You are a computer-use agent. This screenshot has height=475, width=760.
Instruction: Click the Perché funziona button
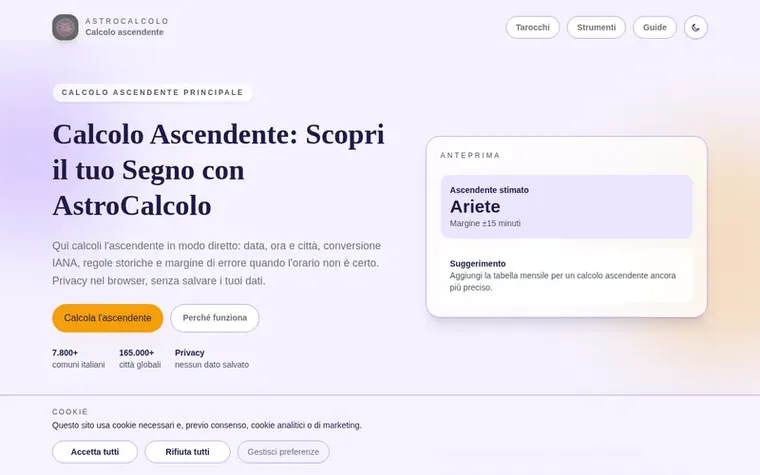215,318
